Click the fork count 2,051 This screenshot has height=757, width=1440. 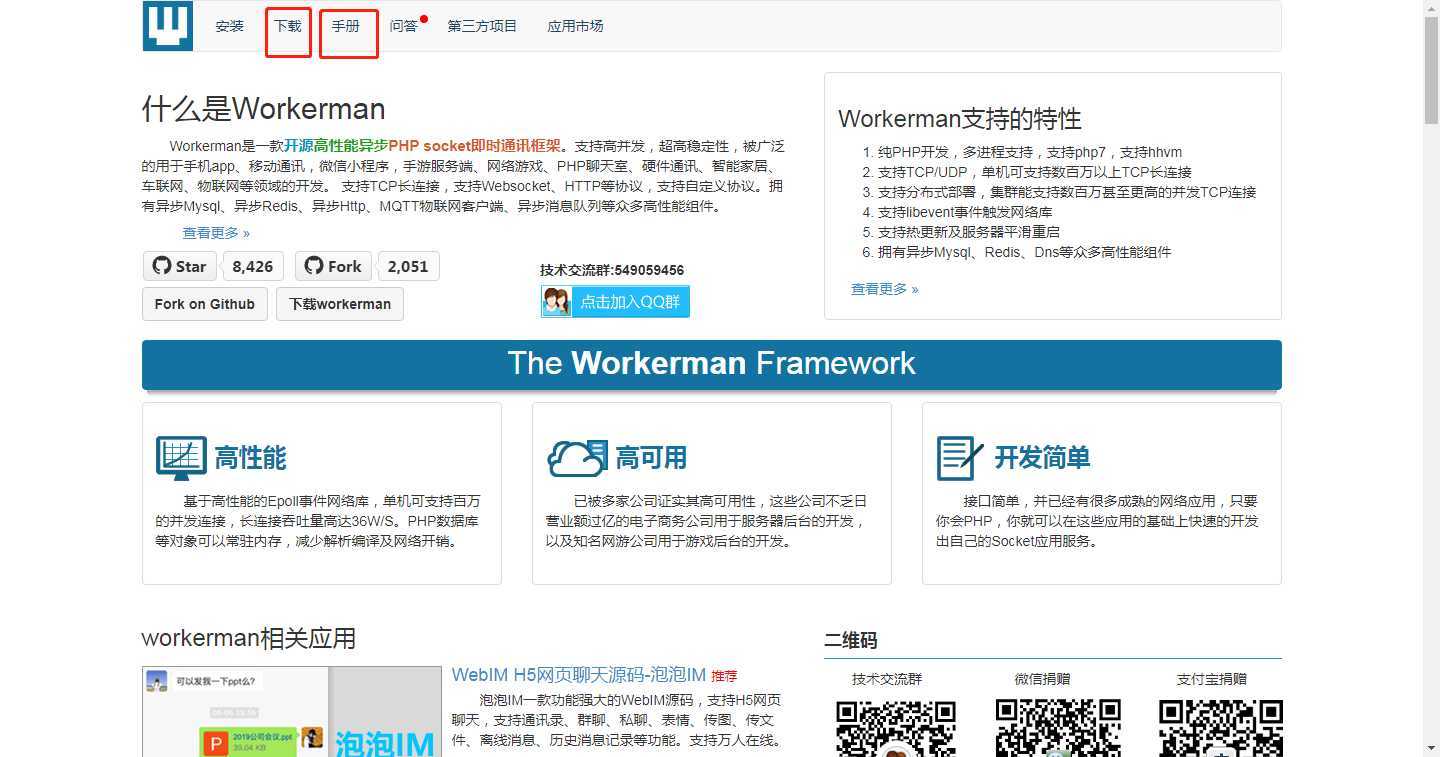point(408,266)
